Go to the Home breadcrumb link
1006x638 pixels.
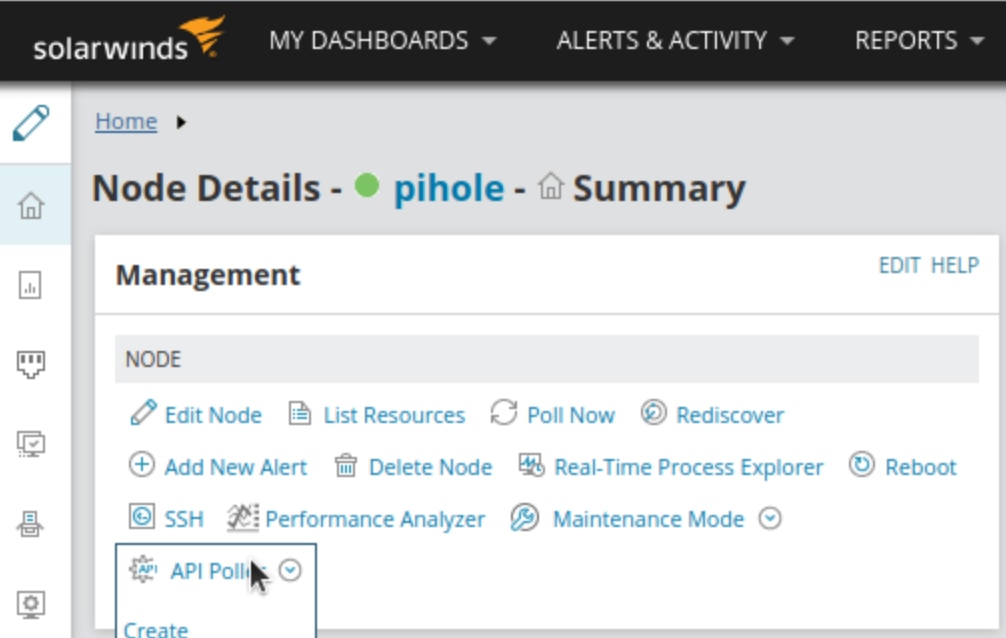pyautogui.click(x=126, y=121)
